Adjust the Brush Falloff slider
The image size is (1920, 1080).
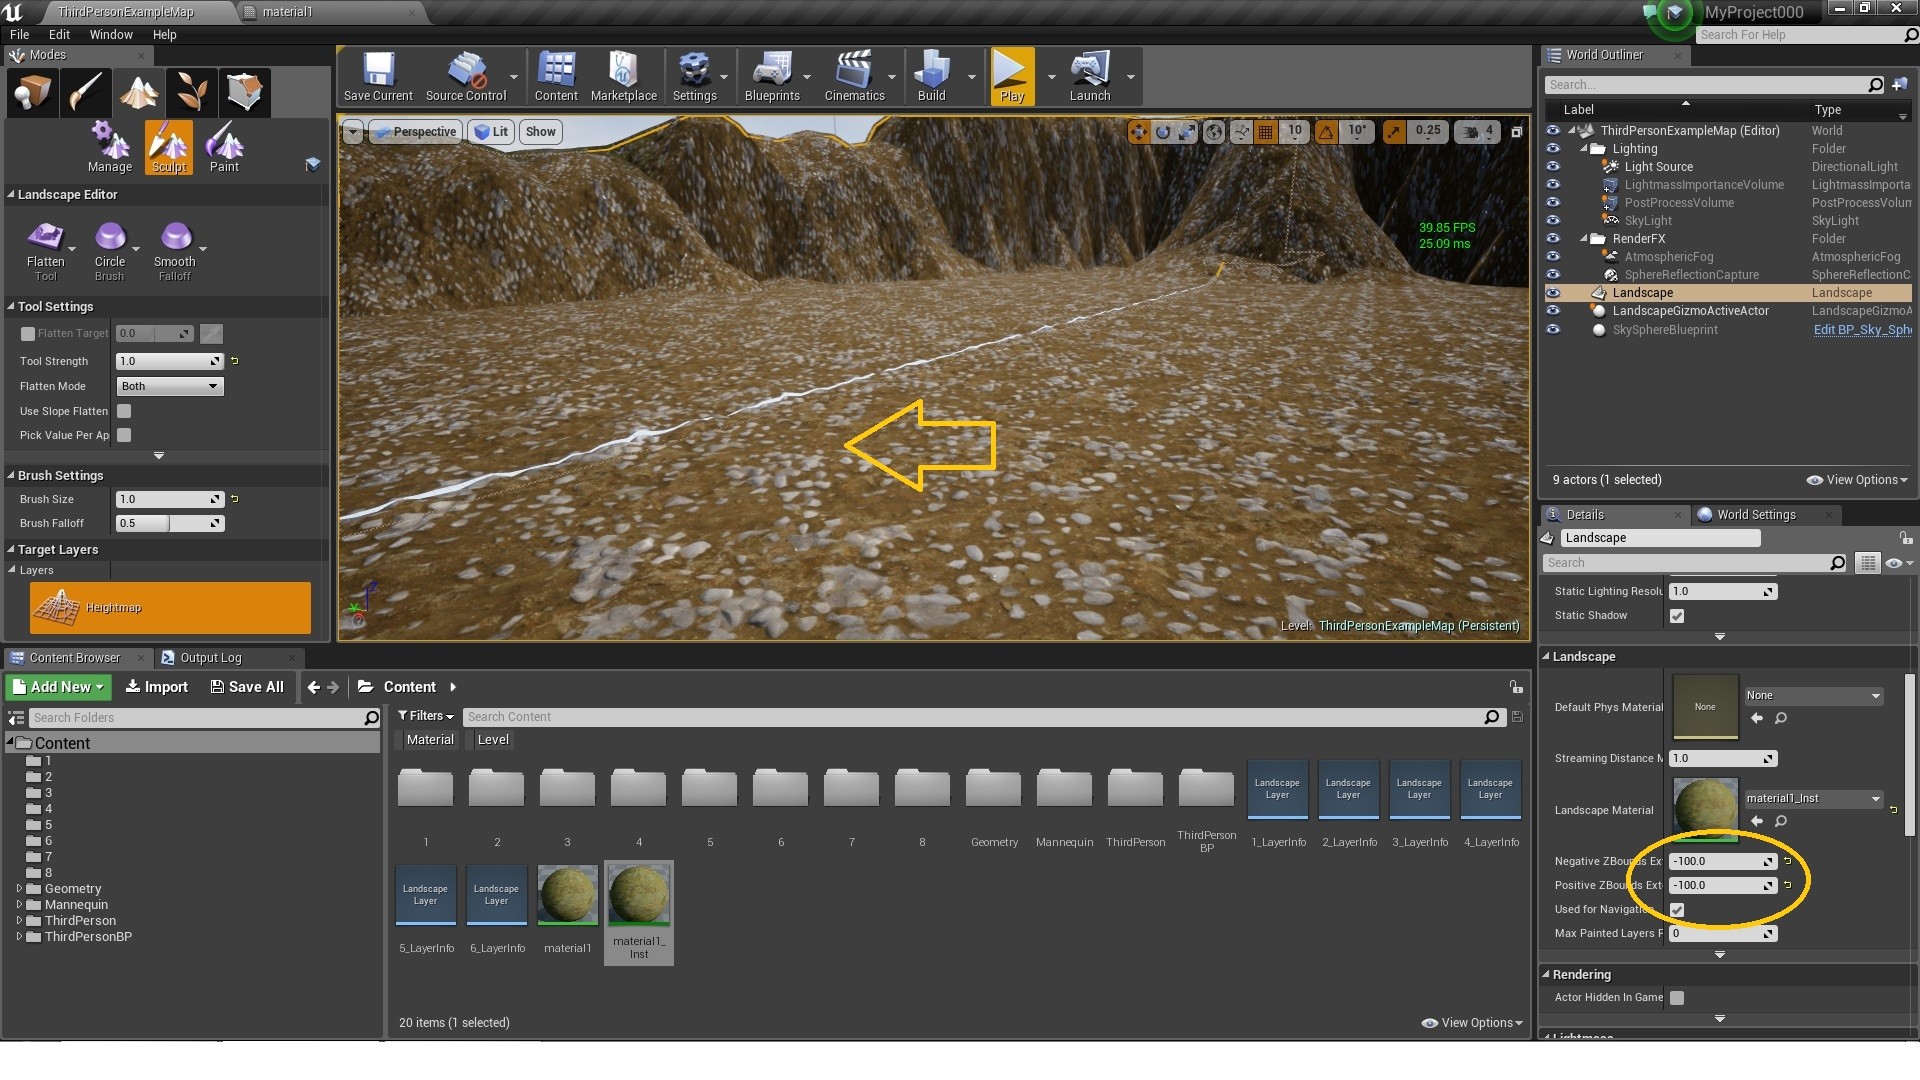point(170,523)
